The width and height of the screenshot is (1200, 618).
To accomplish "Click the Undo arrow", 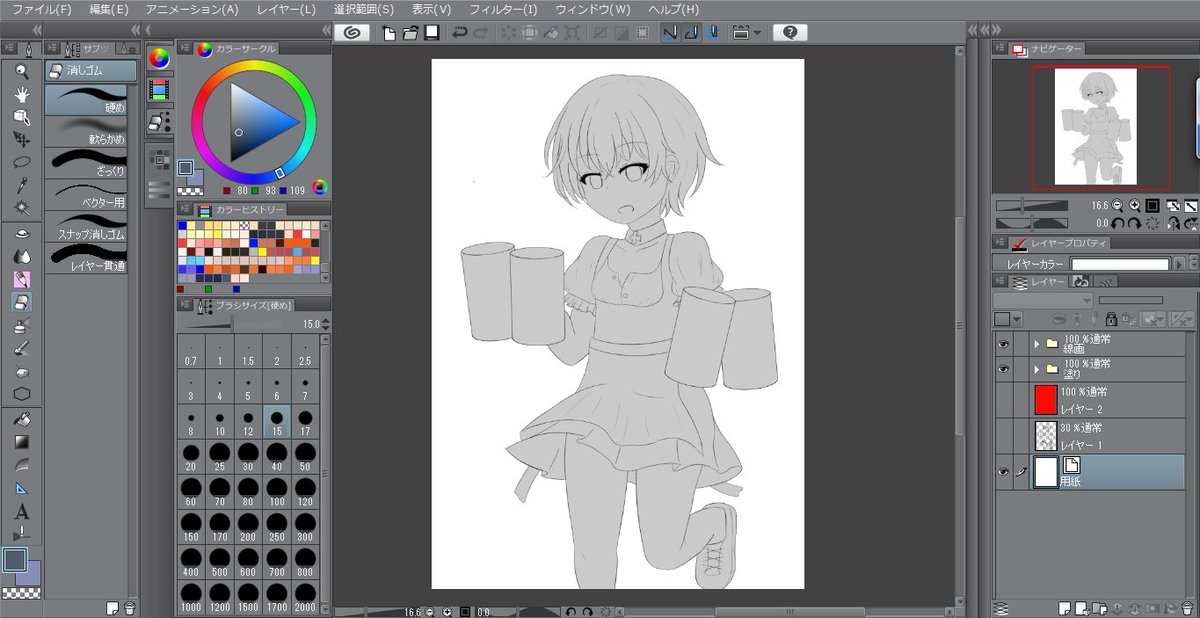I will tap(460, 32).
